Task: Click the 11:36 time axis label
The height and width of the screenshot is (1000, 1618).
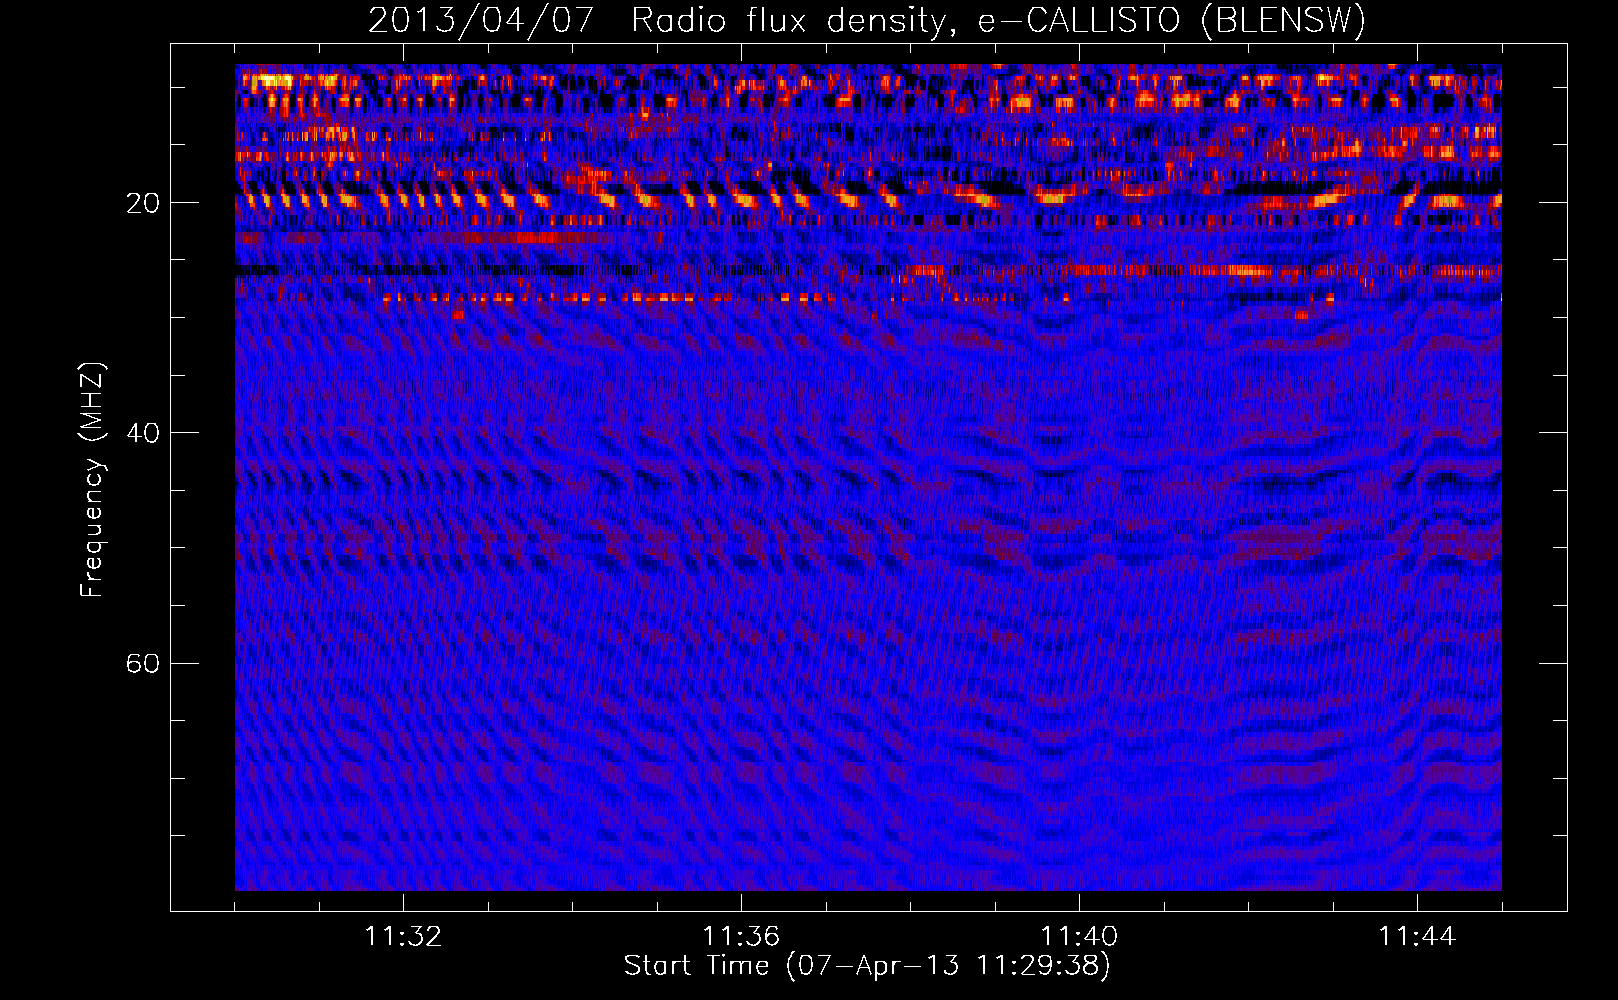Action: [741, 937]
